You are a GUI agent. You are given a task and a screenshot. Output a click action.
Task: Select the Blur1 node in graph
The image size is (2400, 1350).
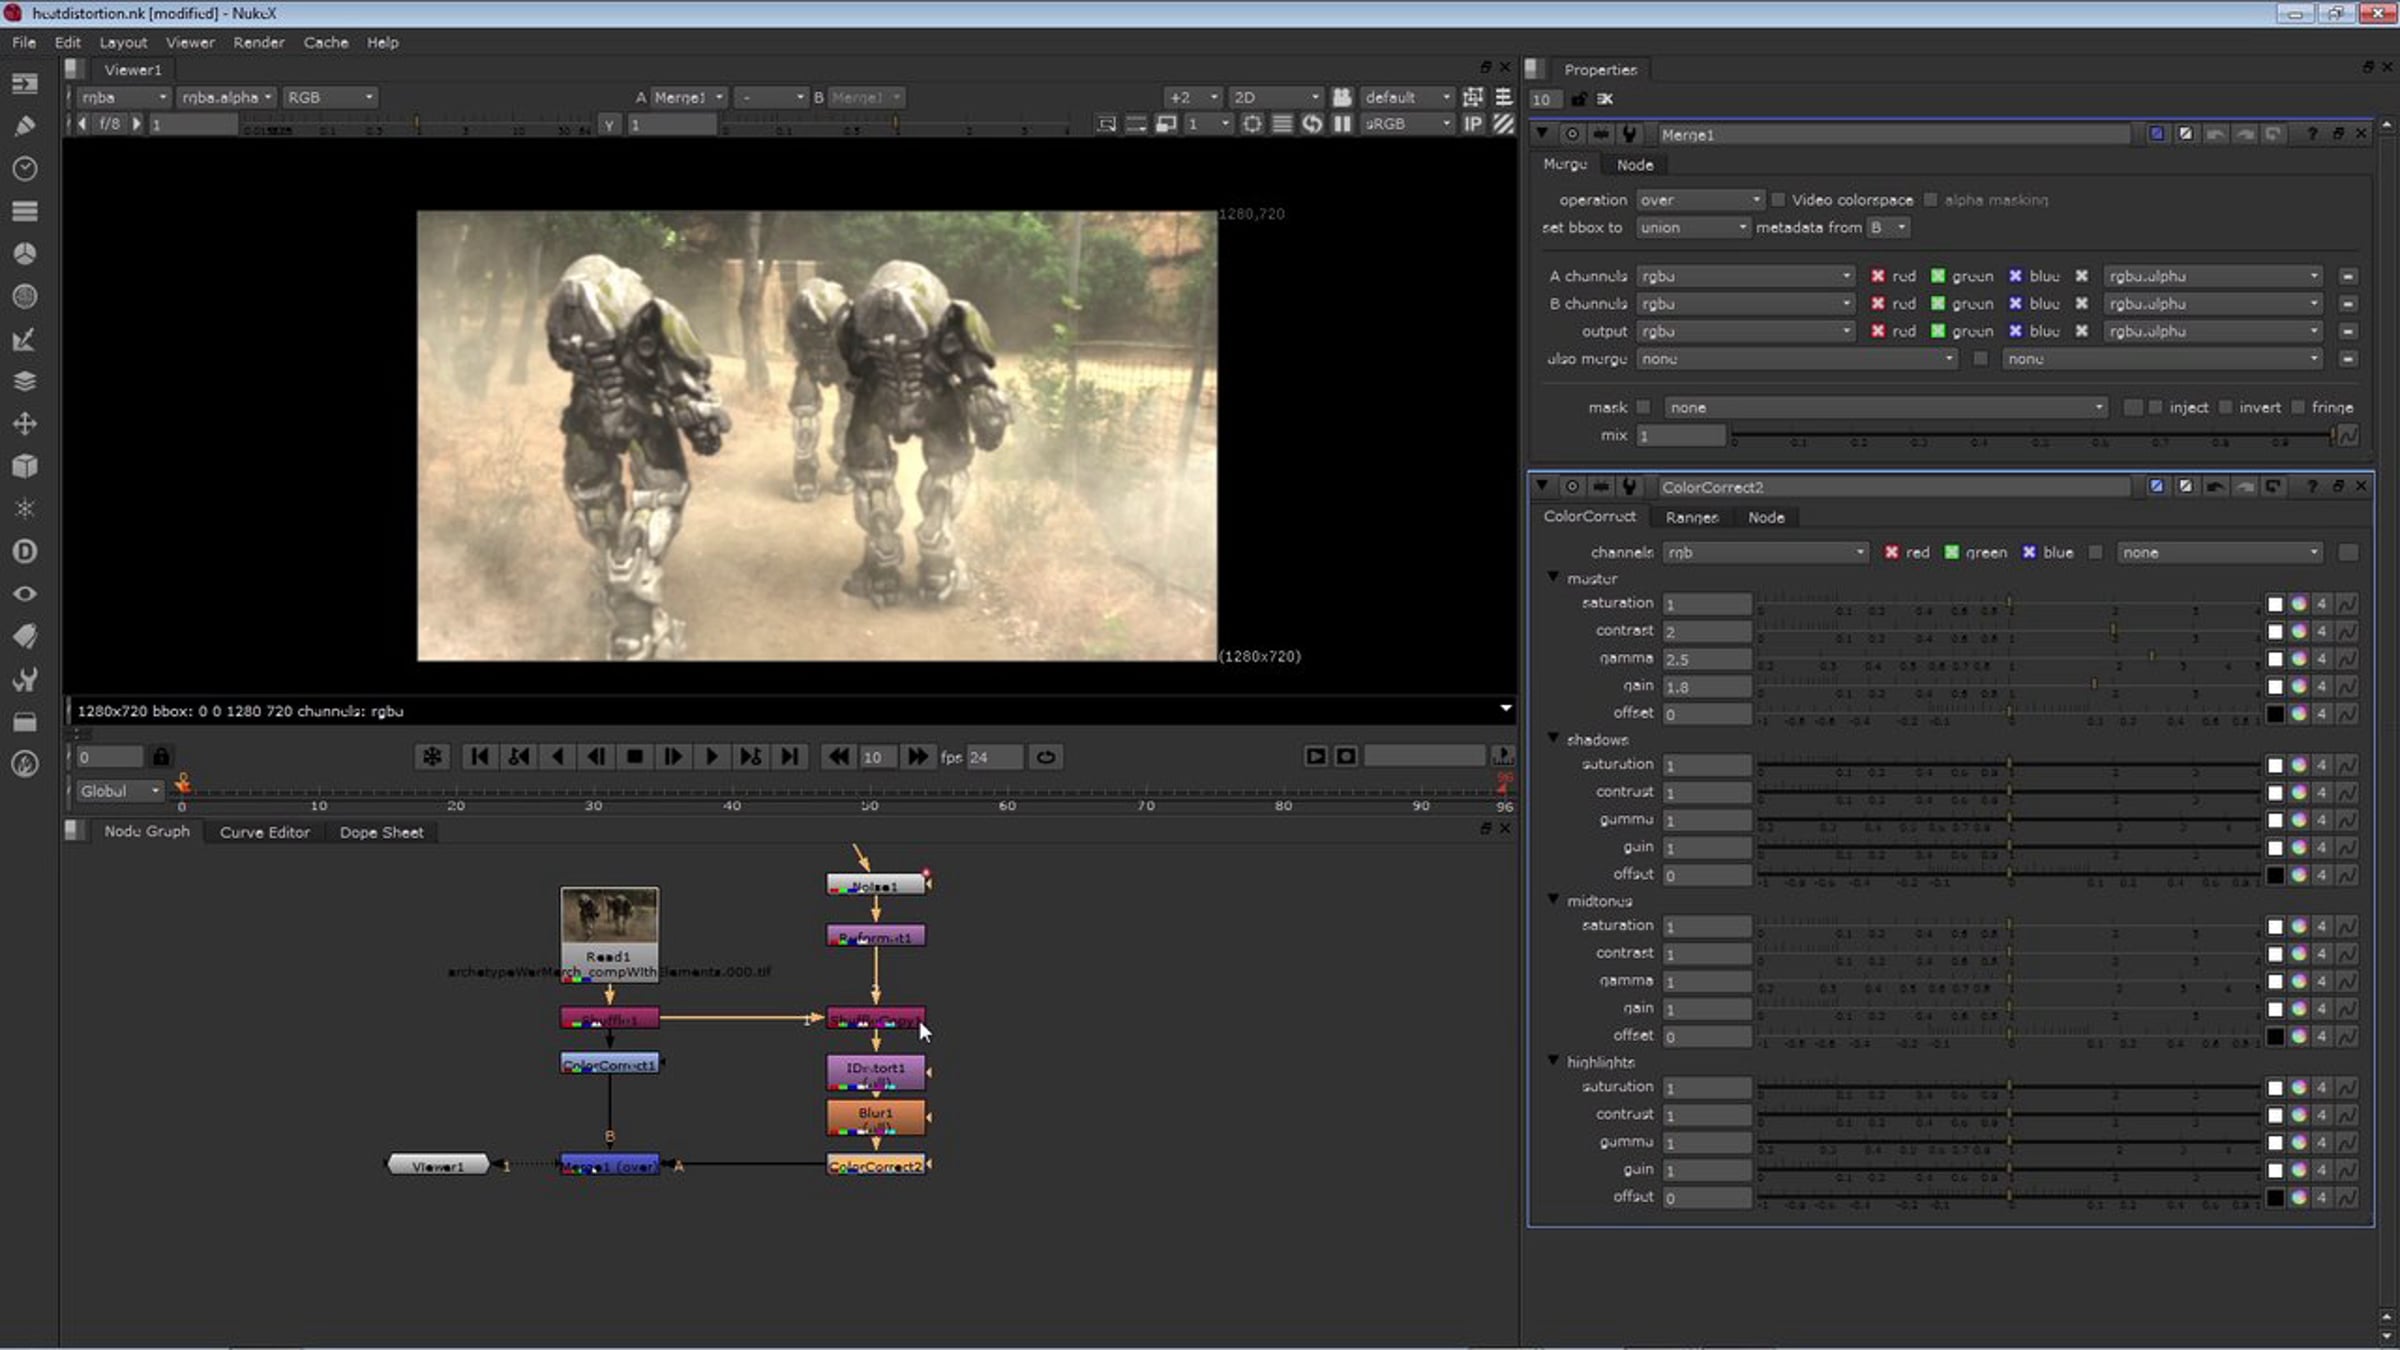[x=875, y=1117]
